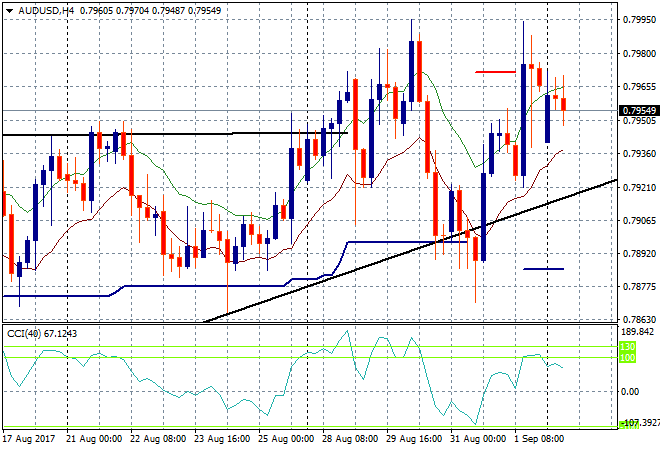This screenshot has height=450, width=660.
Task: Click the CCI 100 level label
Action: [x=627, y=358]
